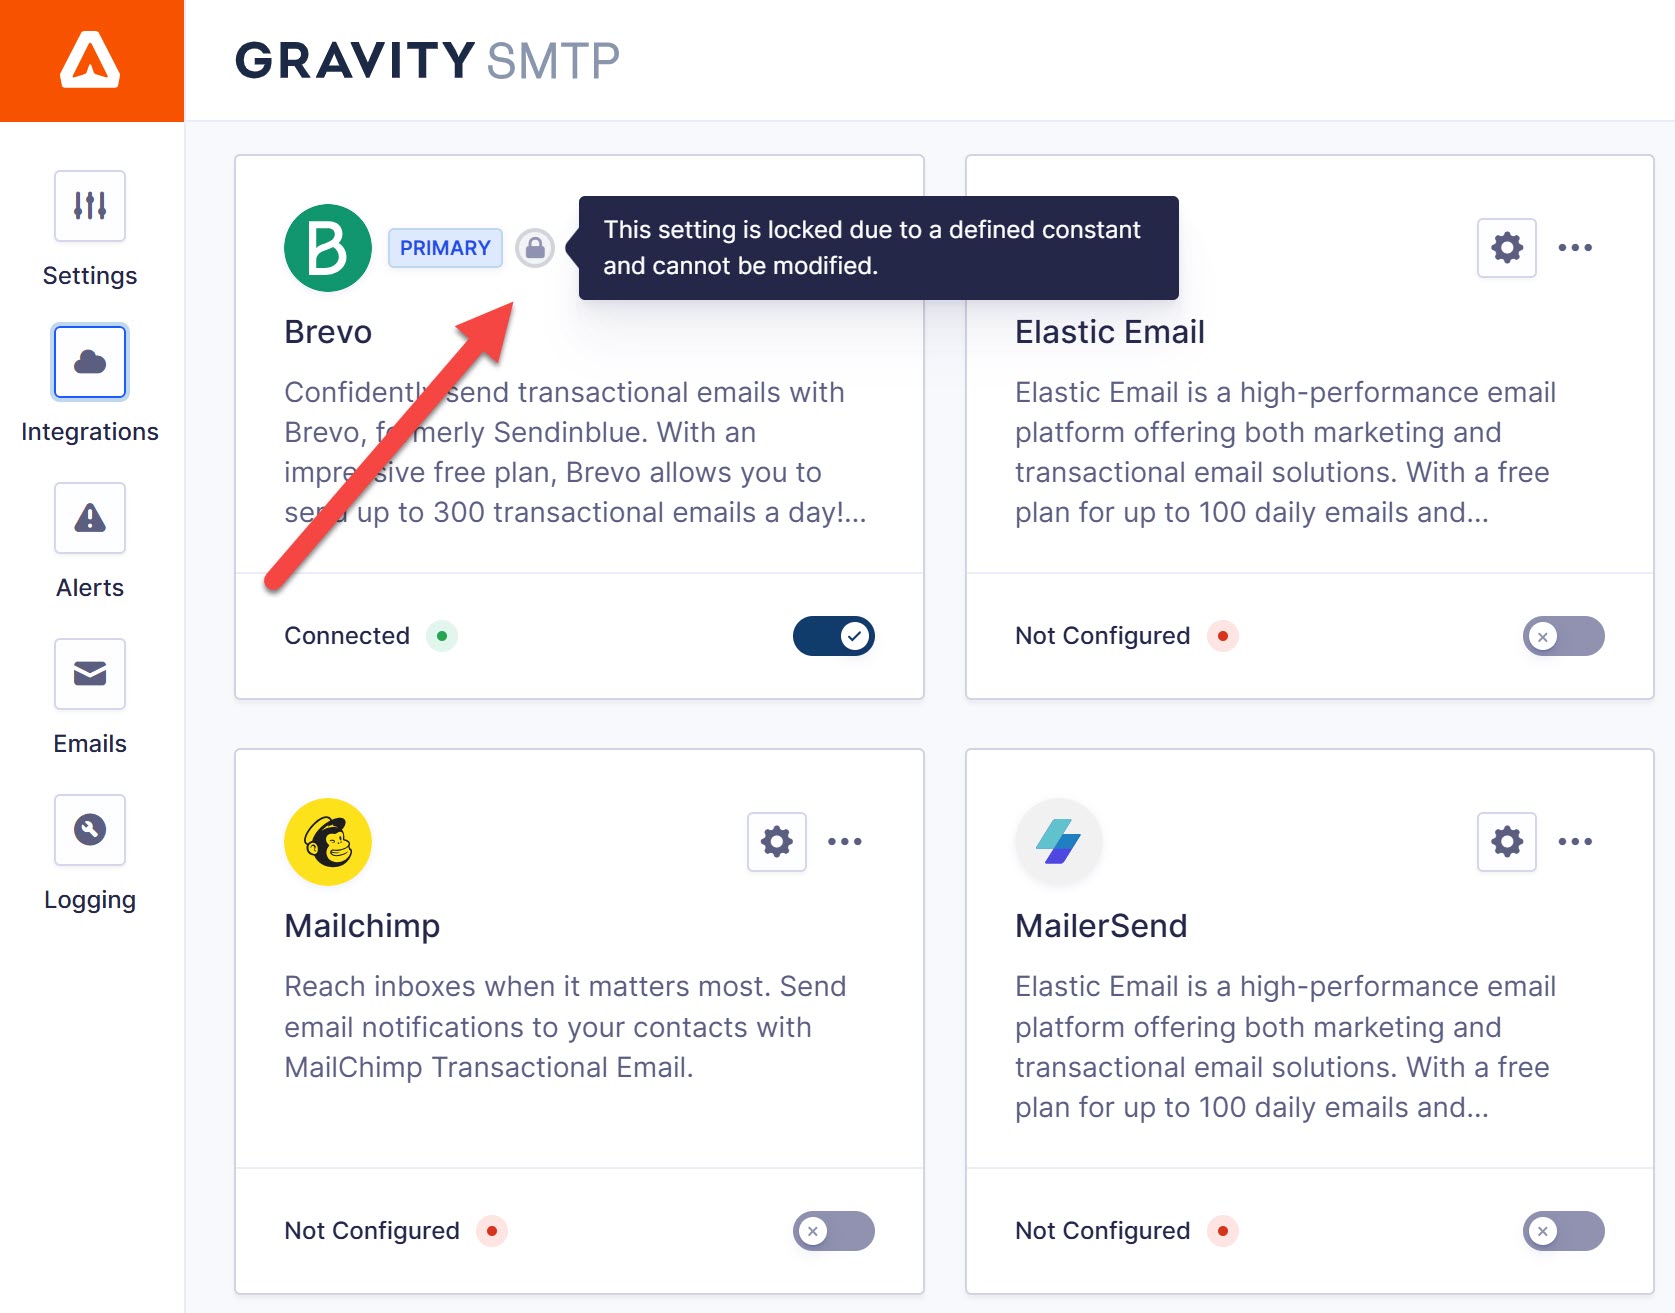This screenshot has height=1313, width=1675.
Task: Click the Gravity logo in orange corner
Action: [x=91, y=60]
